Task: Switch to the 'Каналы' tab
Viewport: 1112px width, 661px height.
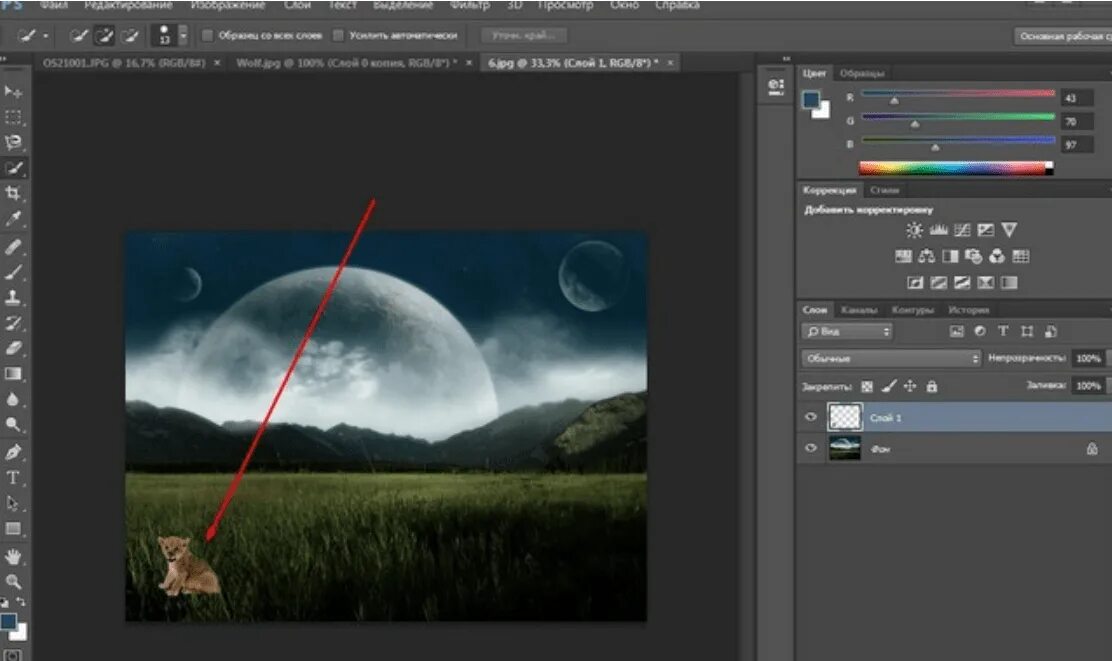Action: (x=859, y=310)
